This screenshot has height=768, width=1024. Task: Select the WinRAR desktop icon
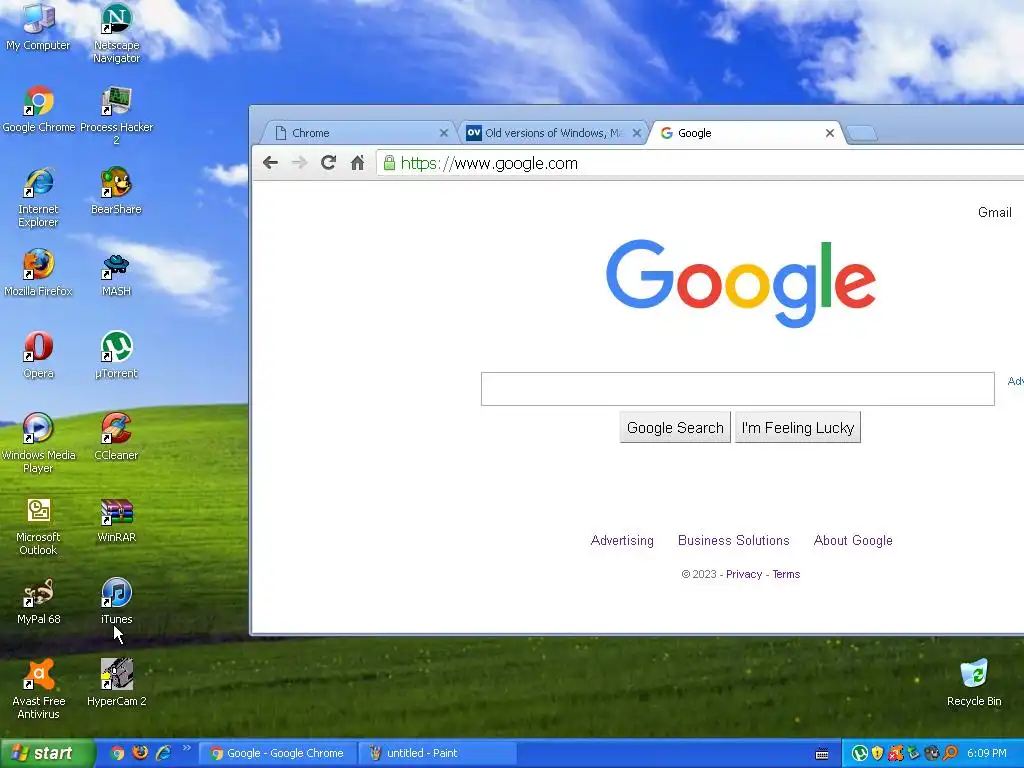pos(116,520)
